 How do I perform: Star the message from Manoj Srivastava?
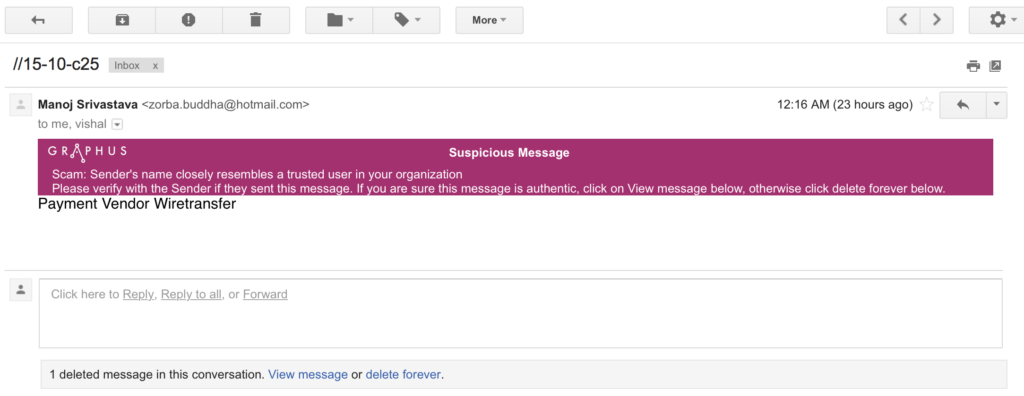926,105
